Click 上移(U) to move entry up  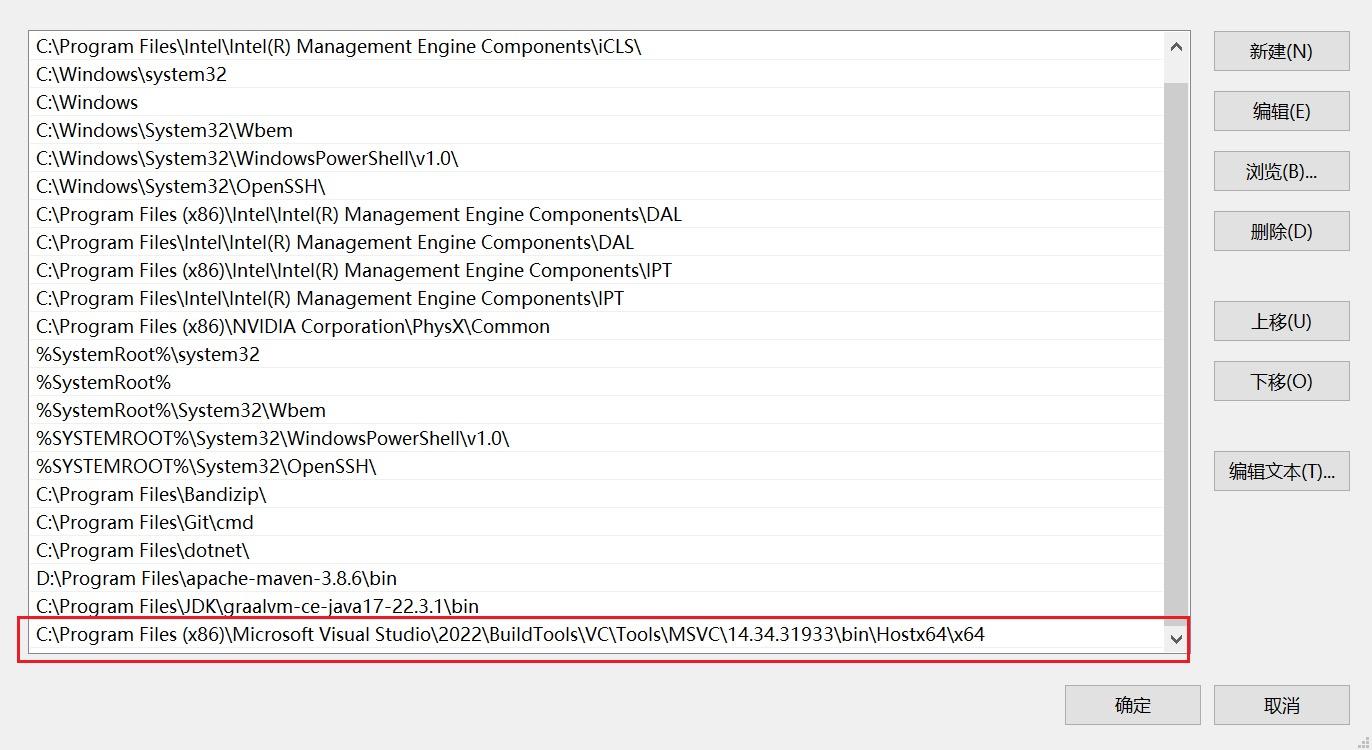tap(1281, 321)
